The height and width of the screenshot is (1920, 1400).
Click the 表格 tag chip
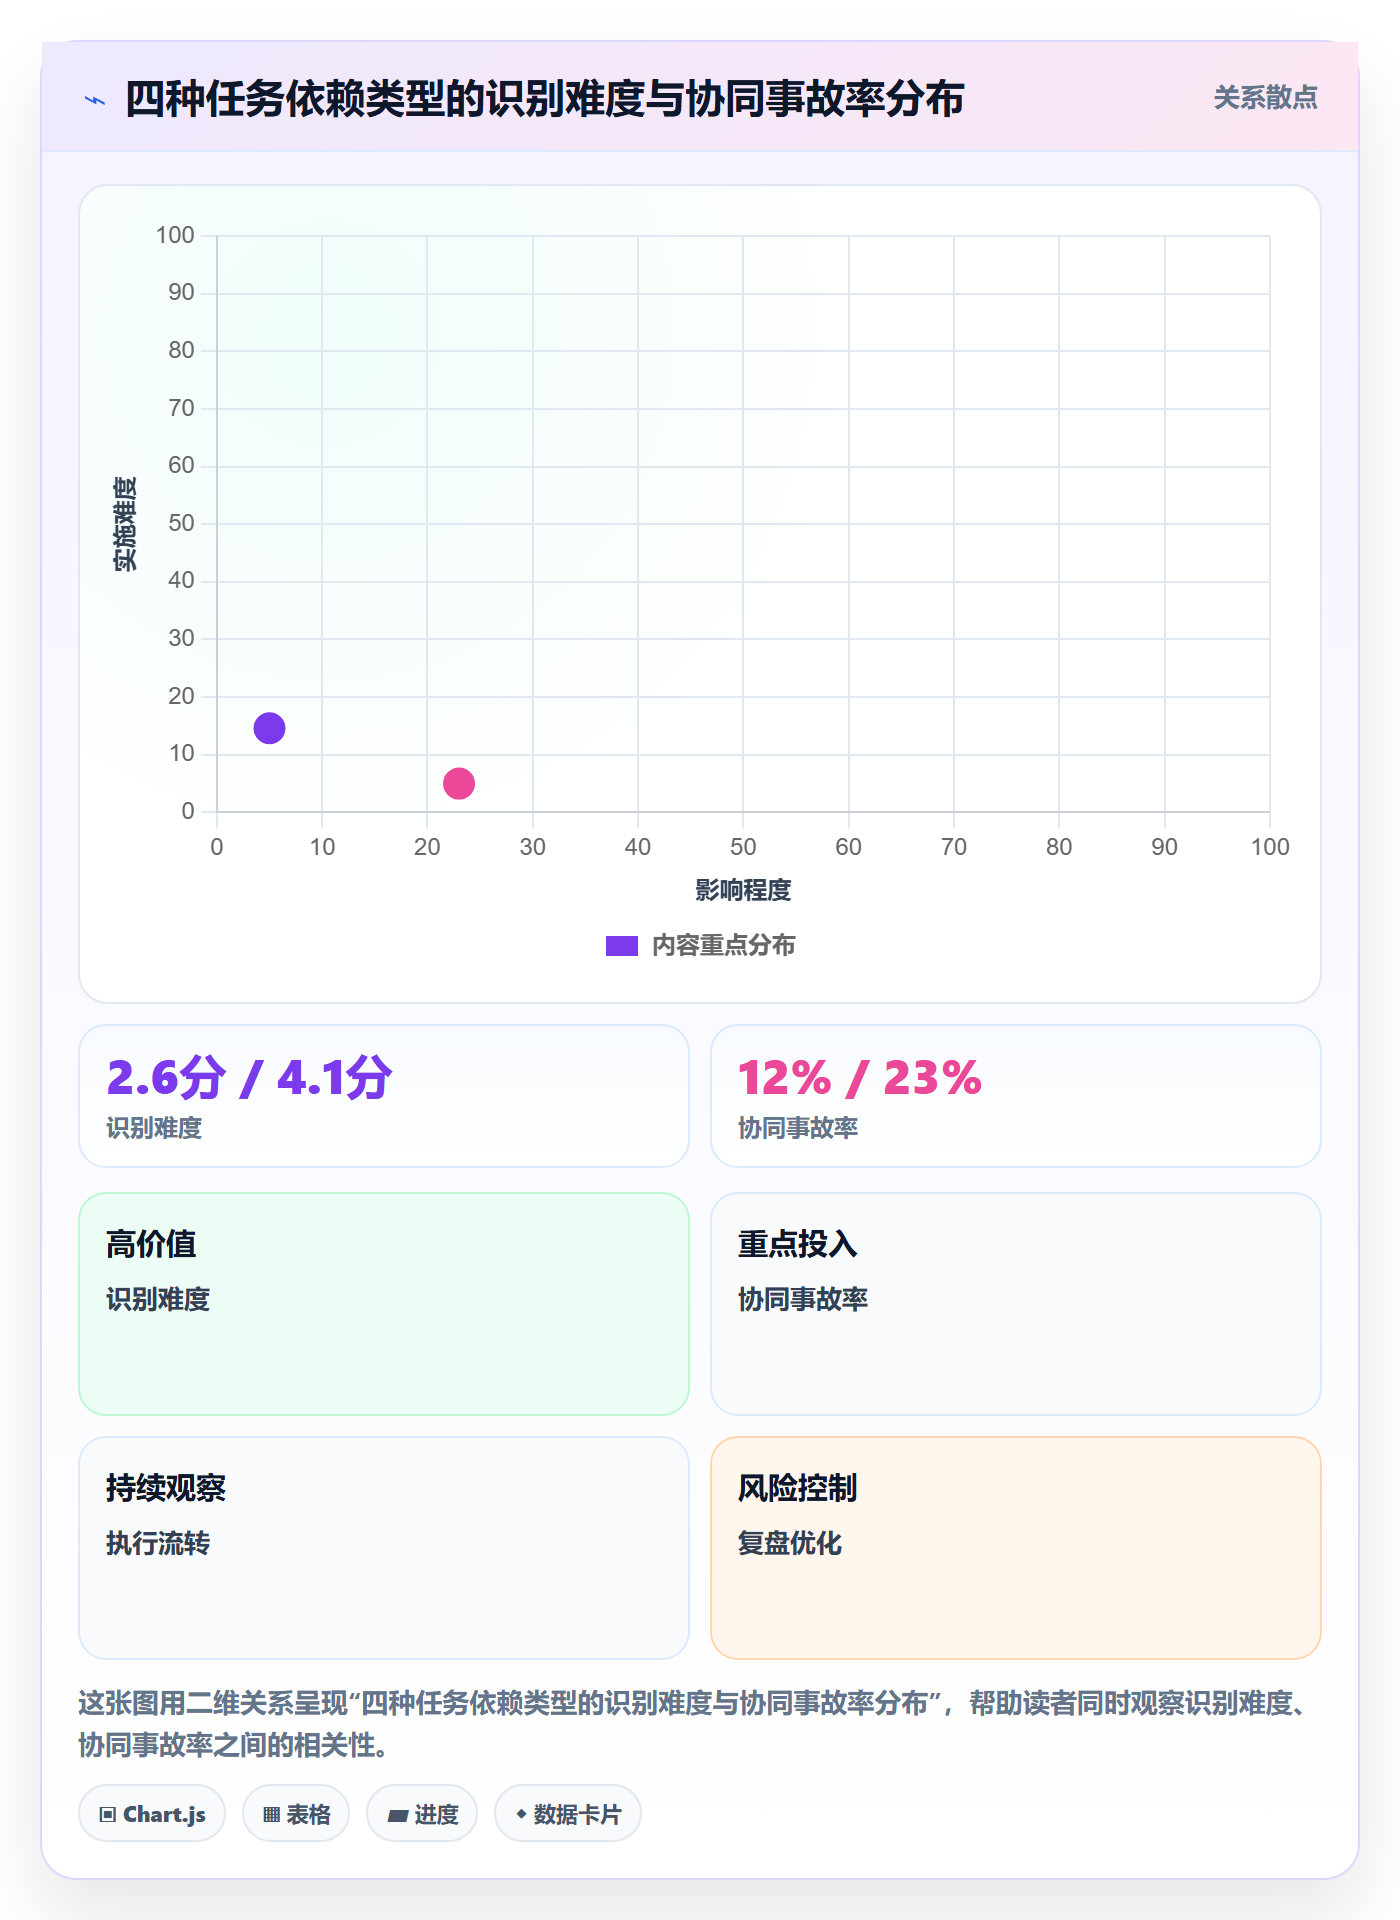296,1814
